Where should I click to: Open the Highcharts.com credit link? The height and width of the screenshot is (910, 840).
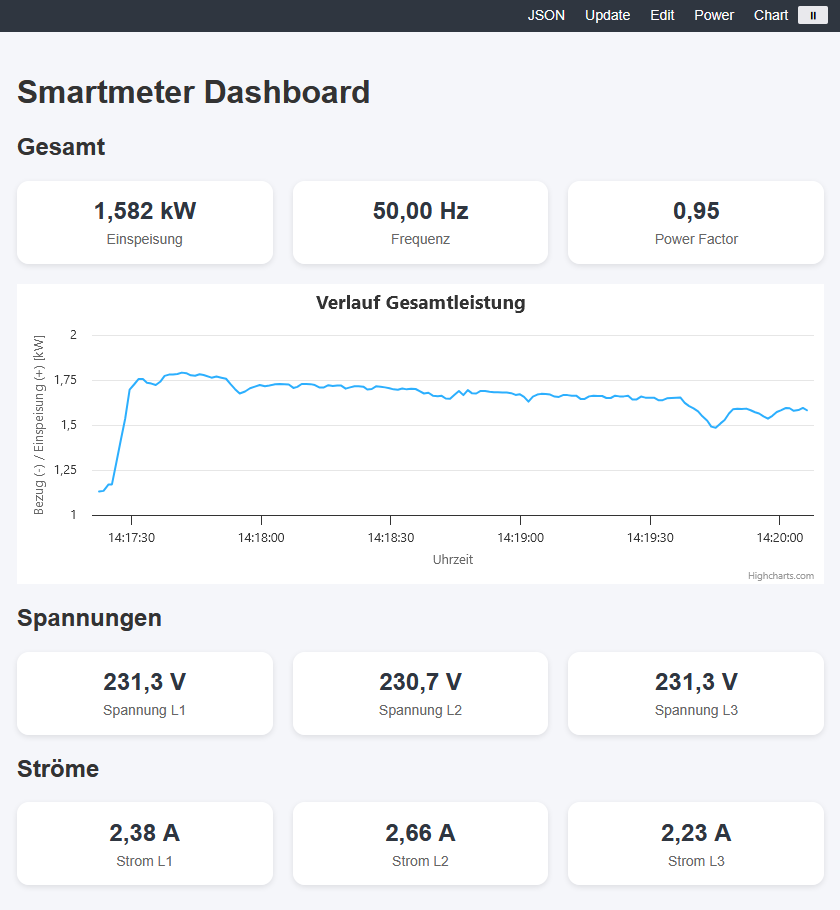(x=780, y=576)
